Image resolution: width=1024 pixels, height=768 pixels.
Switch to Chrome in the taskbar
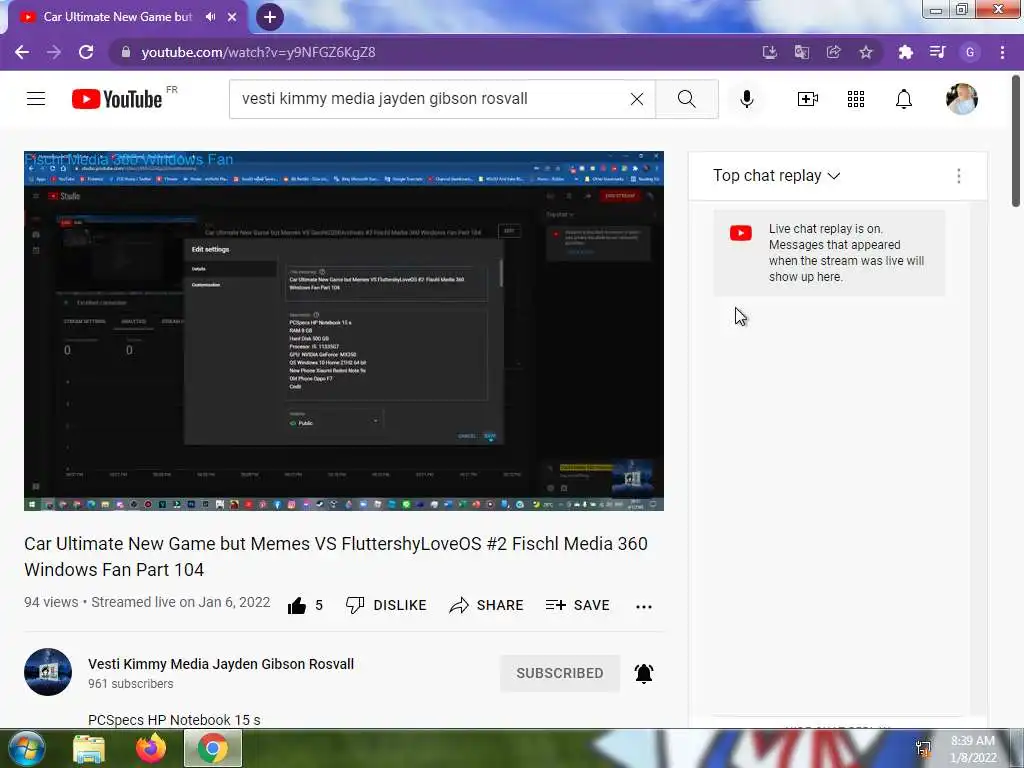tap(213, 748)
